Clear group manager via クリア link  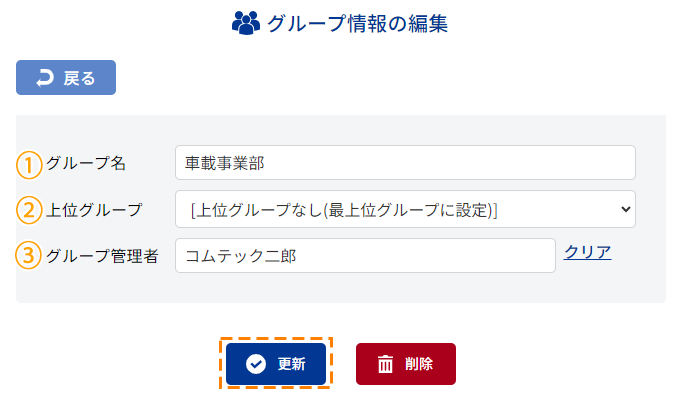587,252
